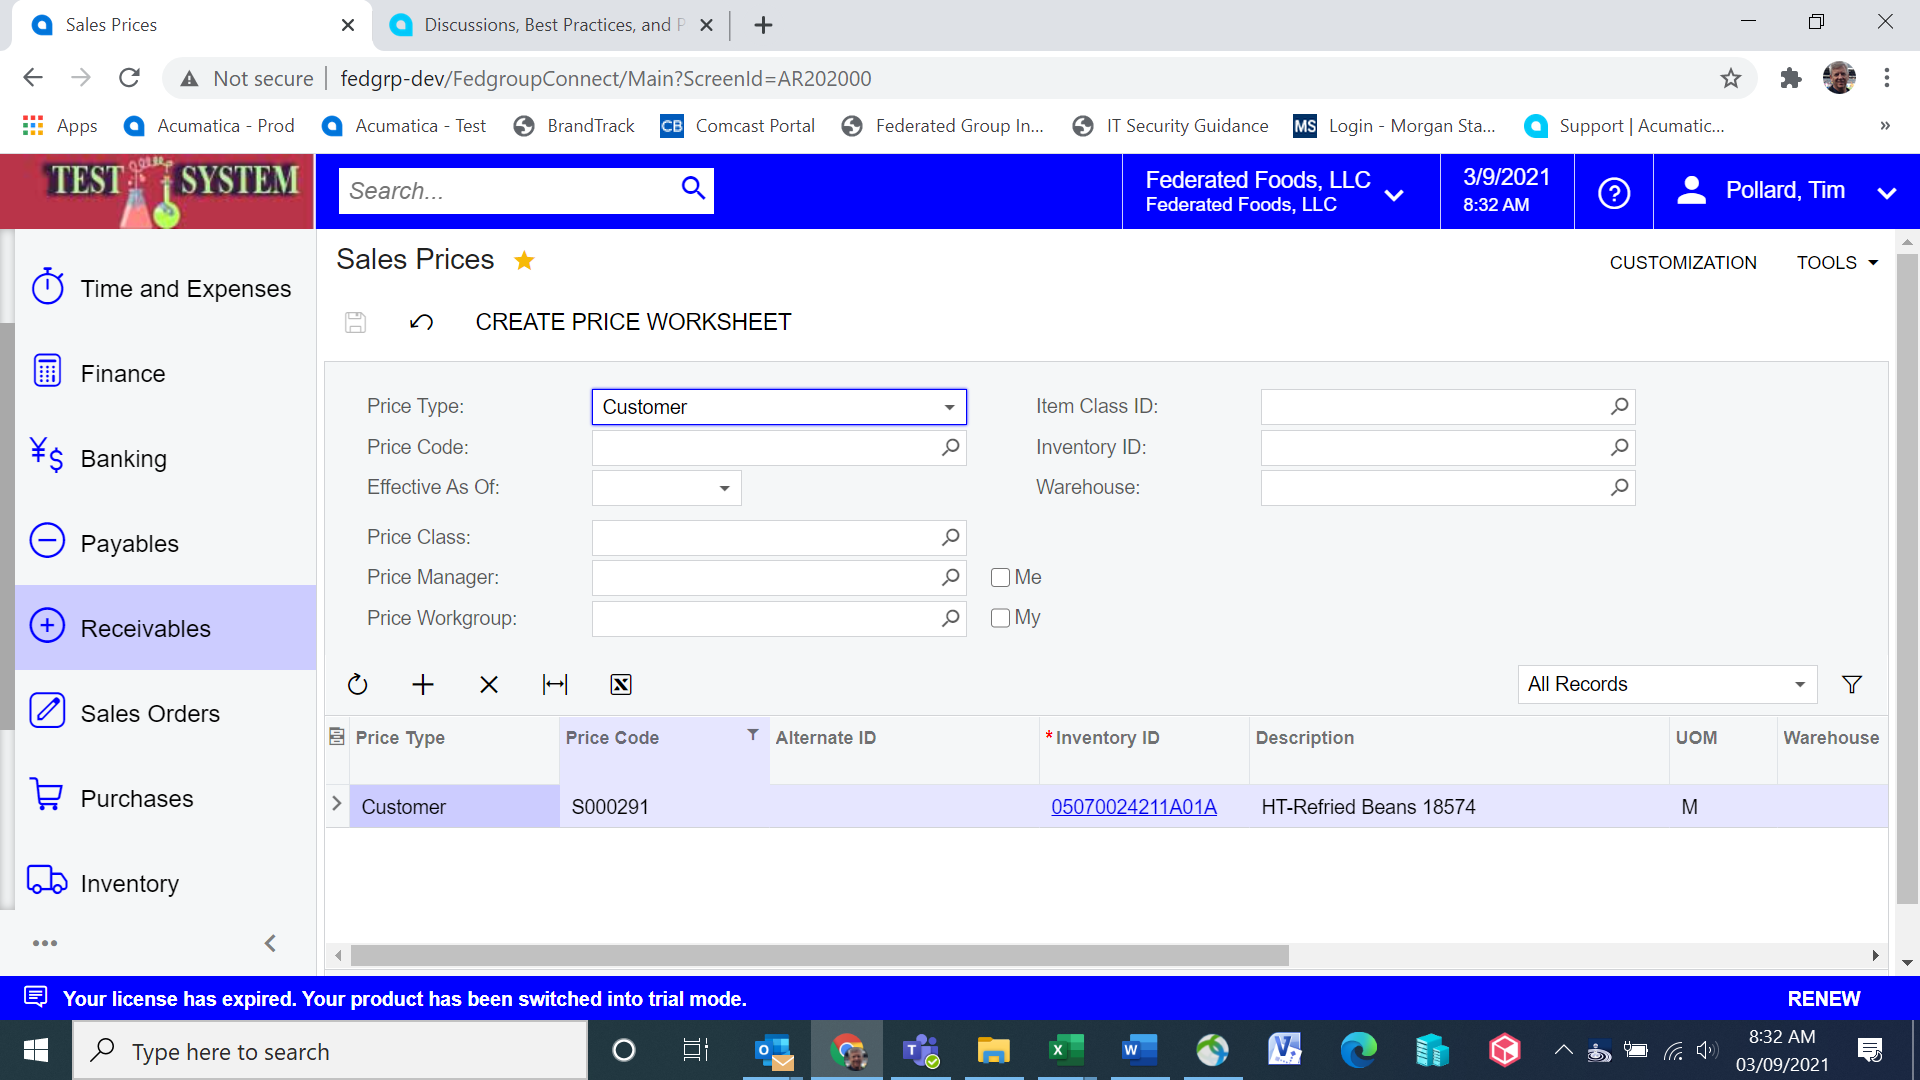Click the Customization button
1920x1080 pixels.
1683,262
